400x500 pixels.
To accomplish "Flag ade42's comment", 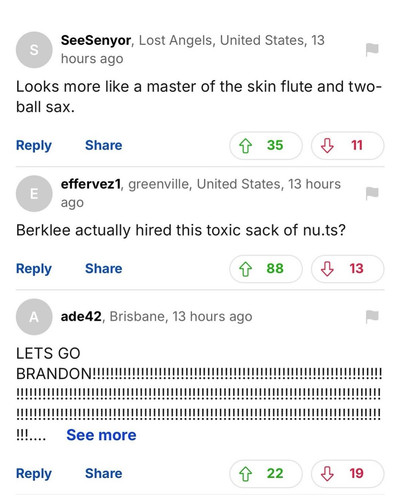I will click(x=372, y=317).
